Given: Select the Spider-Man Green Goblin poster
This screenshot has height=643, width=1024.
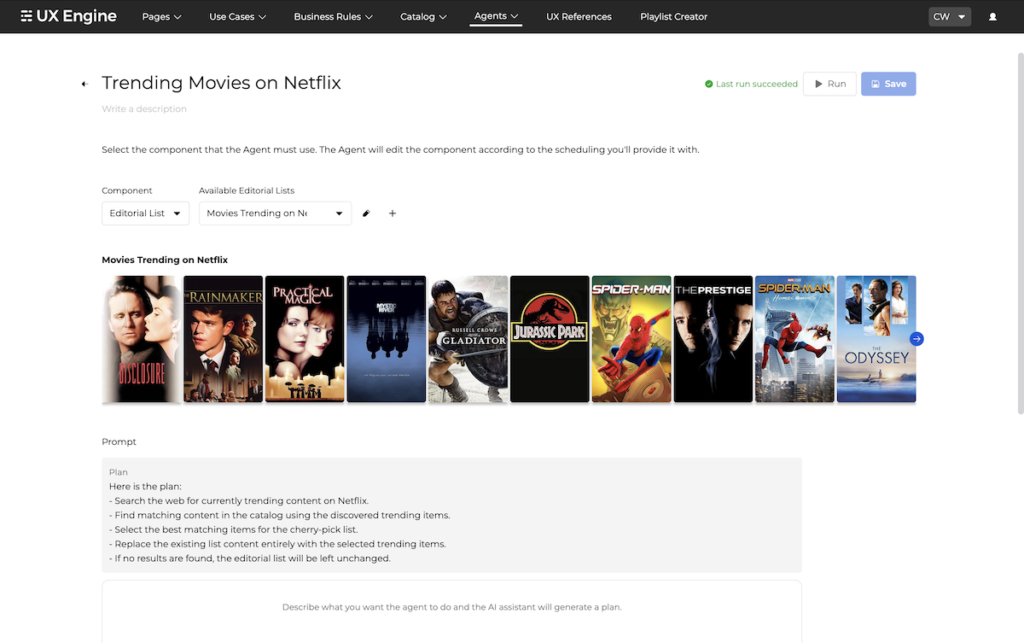Looking at the screenshot, I should pos(631,339).
